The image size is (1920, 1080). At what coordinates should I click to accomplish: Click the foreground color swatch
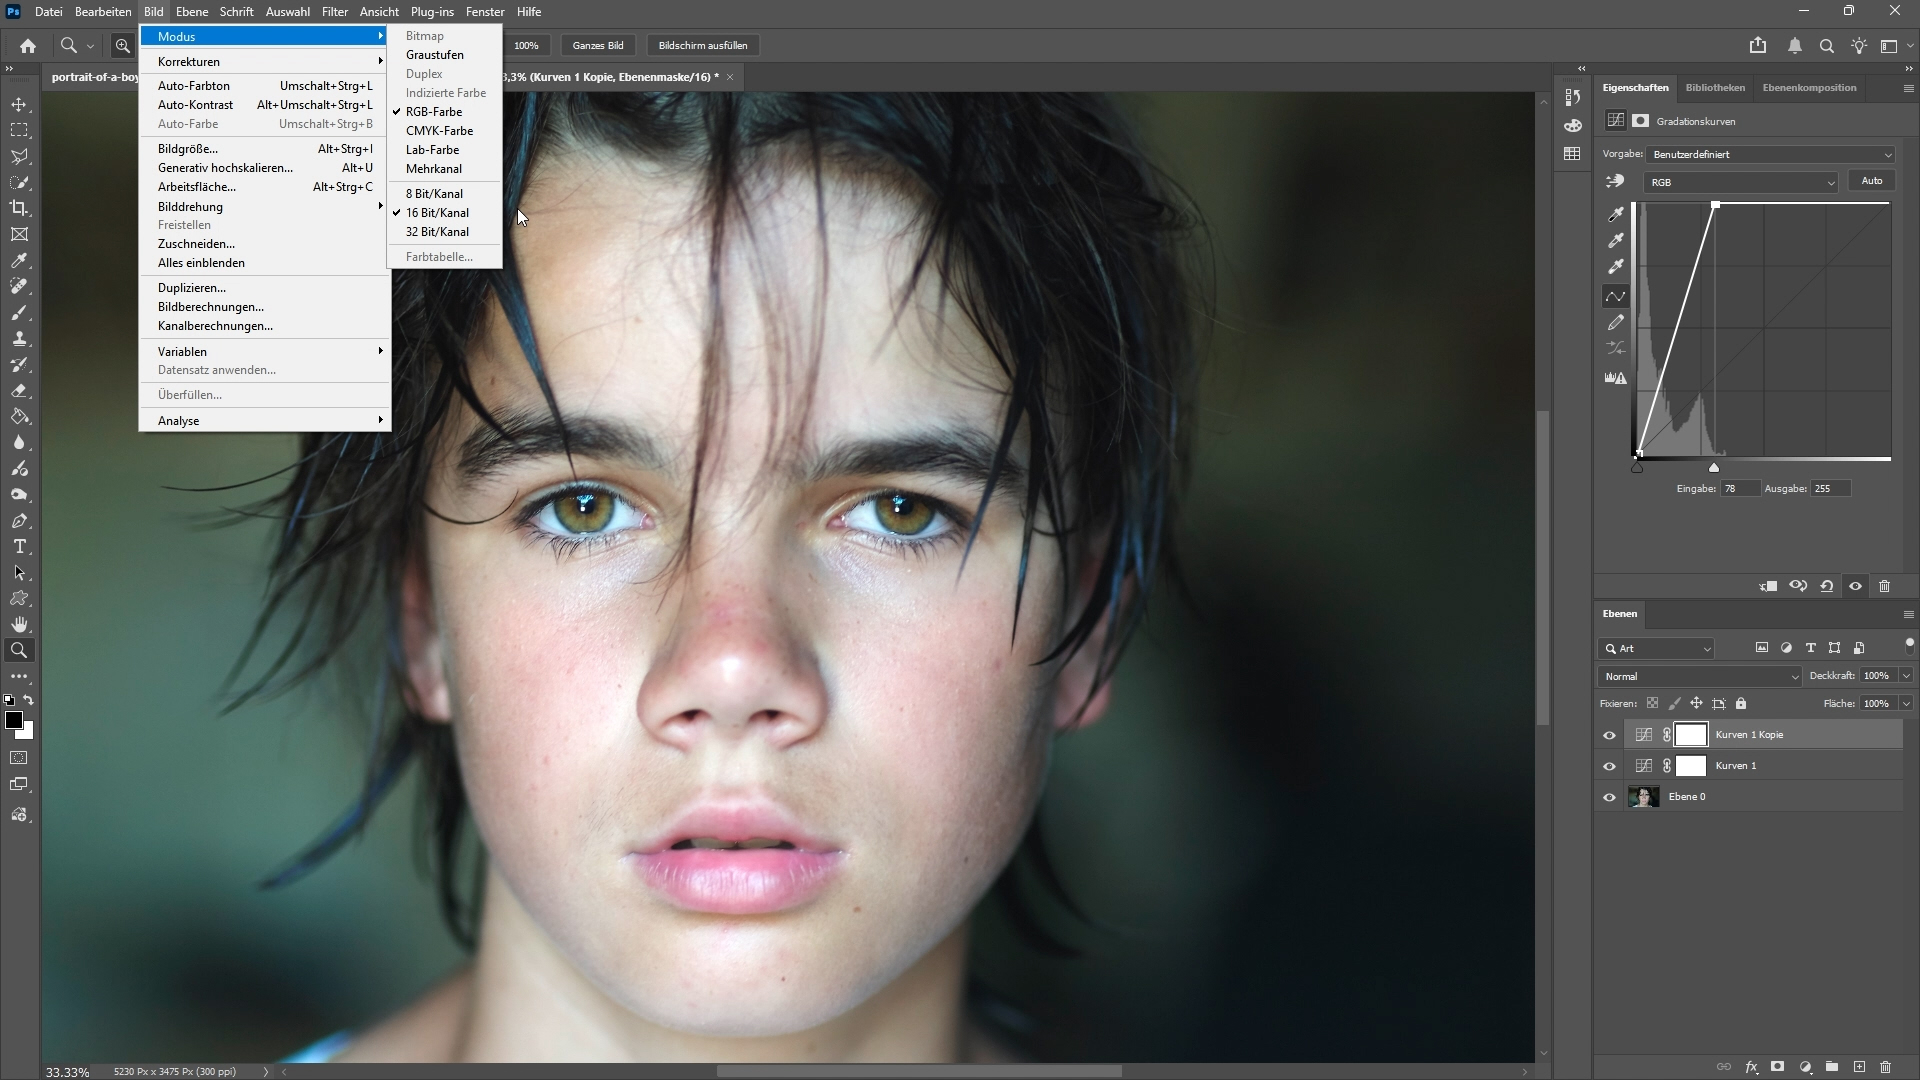coord(14,721)
